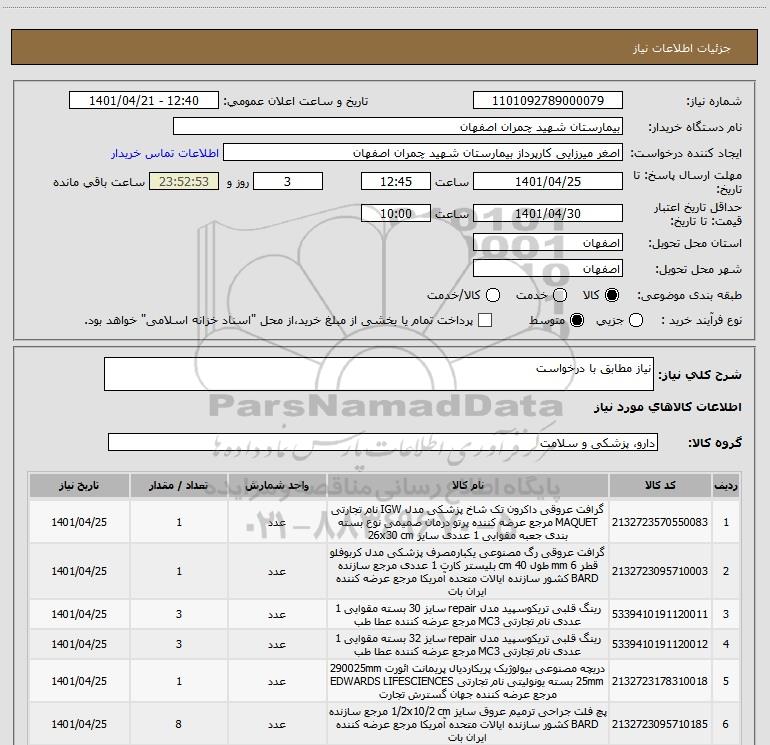770x745 pixels.
Task: Click the remaining time countdown 23:52:53
Action: click(184, 181)
